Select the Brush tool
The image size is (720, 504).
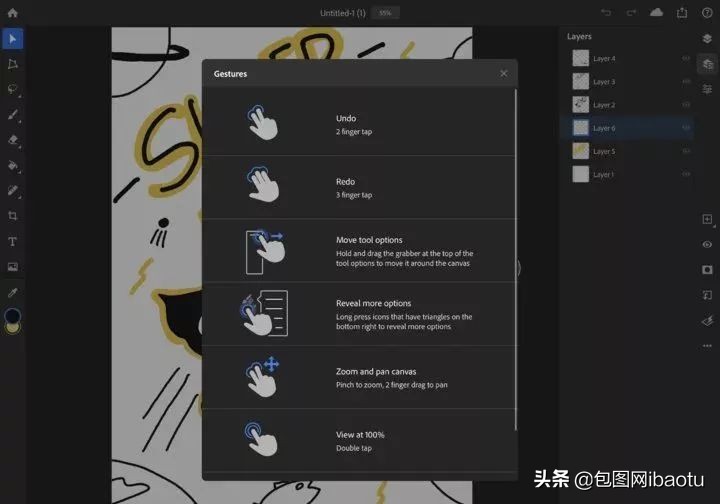(12, 115)
